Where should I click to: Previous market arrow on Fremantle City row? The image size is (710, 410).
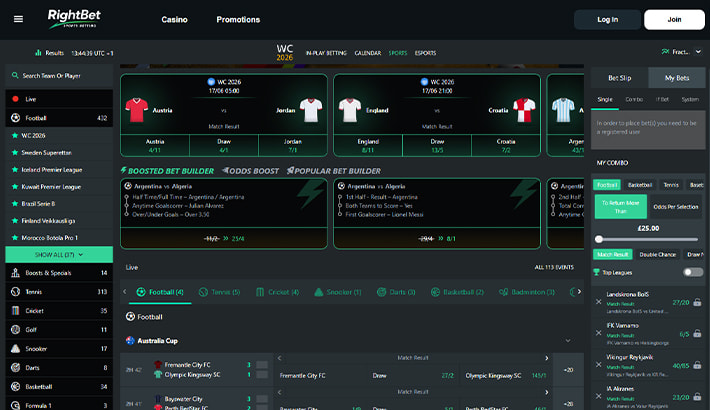[279, 358]
